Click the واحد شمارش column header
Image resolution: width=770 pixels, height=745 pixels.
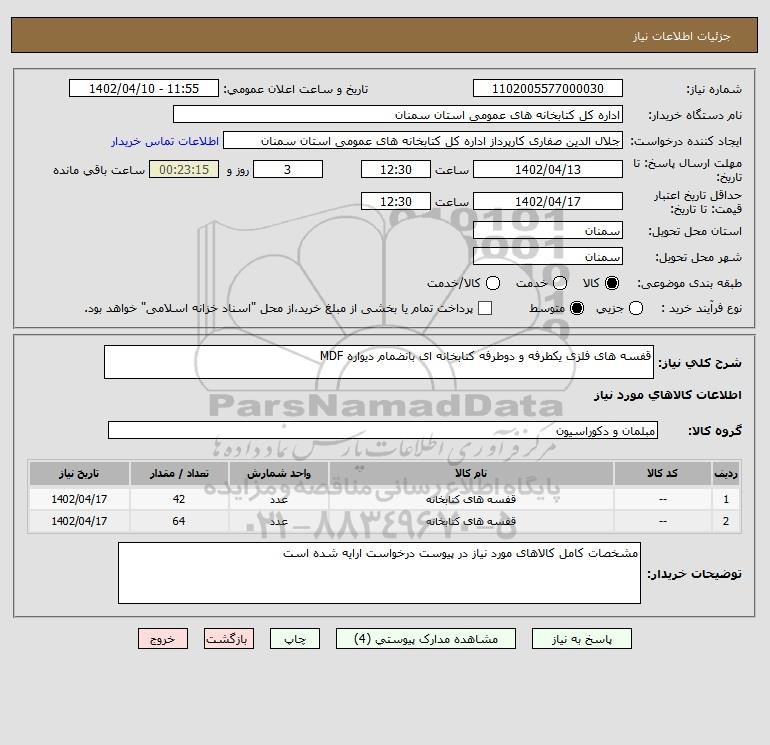click(x=279, y=473)
